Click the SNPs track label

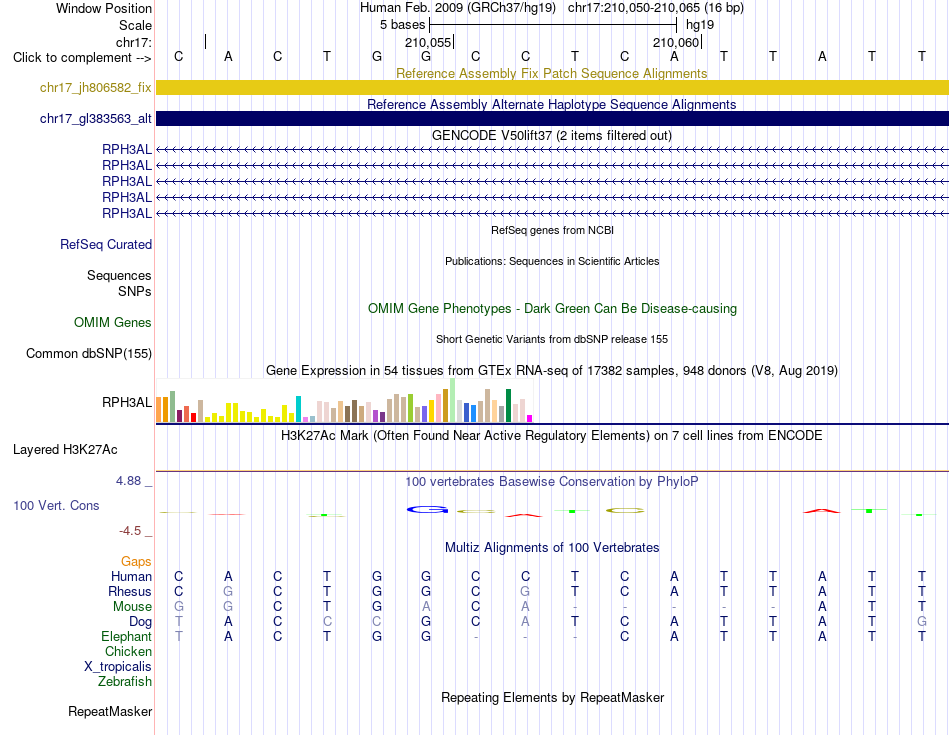click(135, 291)
